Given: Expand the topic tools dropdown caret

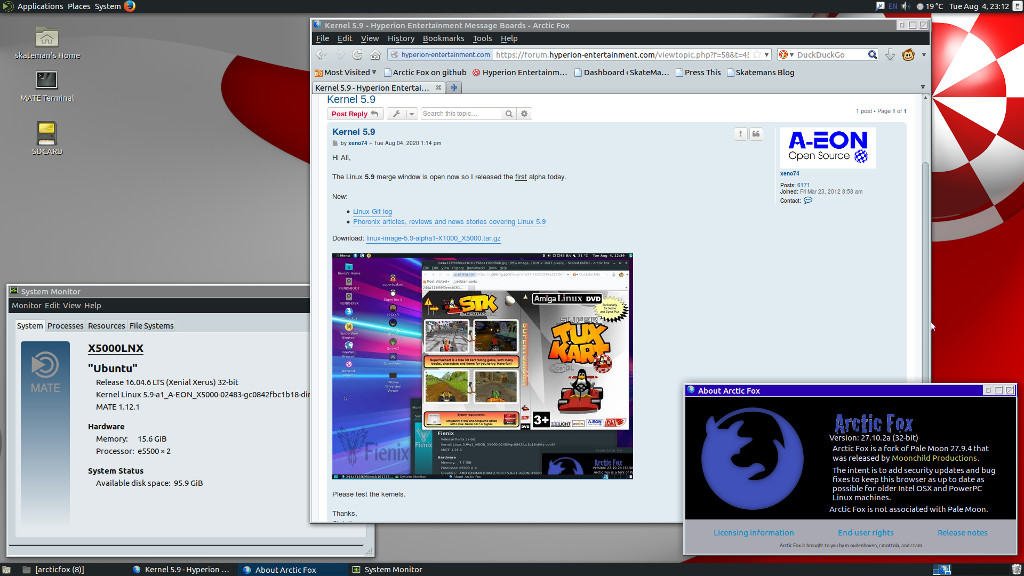Looking at the screenshot, I should pyautogui.click(x=411, y=114).
